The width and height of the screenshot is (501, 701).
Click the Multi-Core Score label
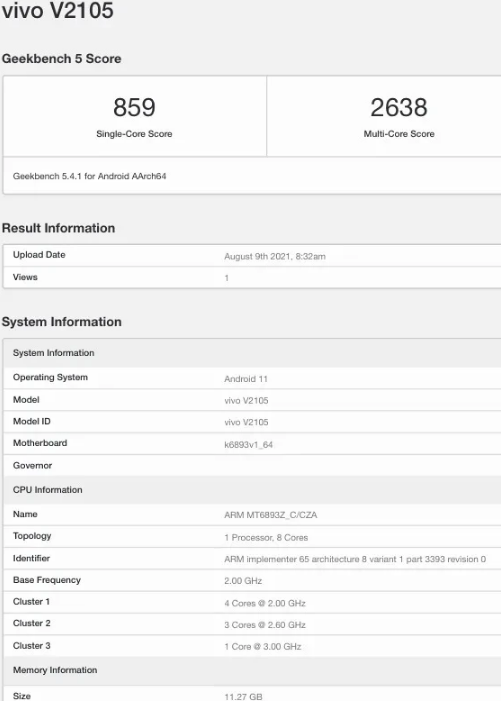[399, 134]
